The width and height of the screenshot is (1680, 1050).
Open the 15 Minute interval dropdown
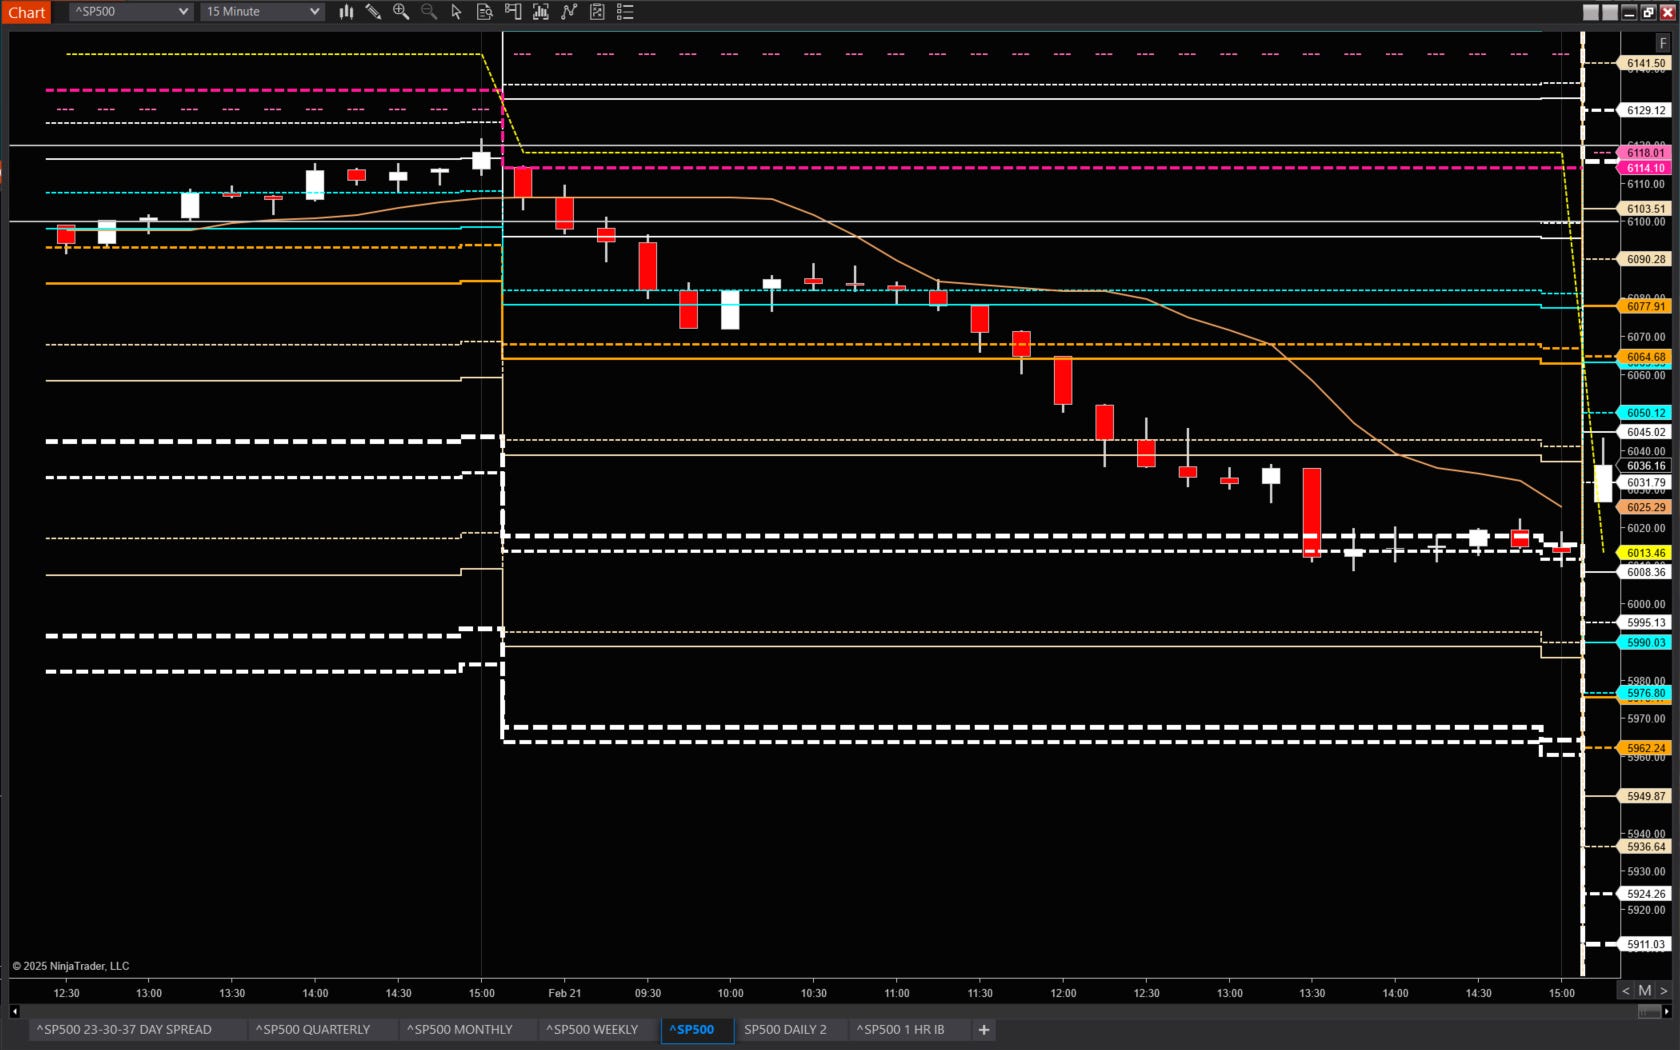[x=262, y=12]
